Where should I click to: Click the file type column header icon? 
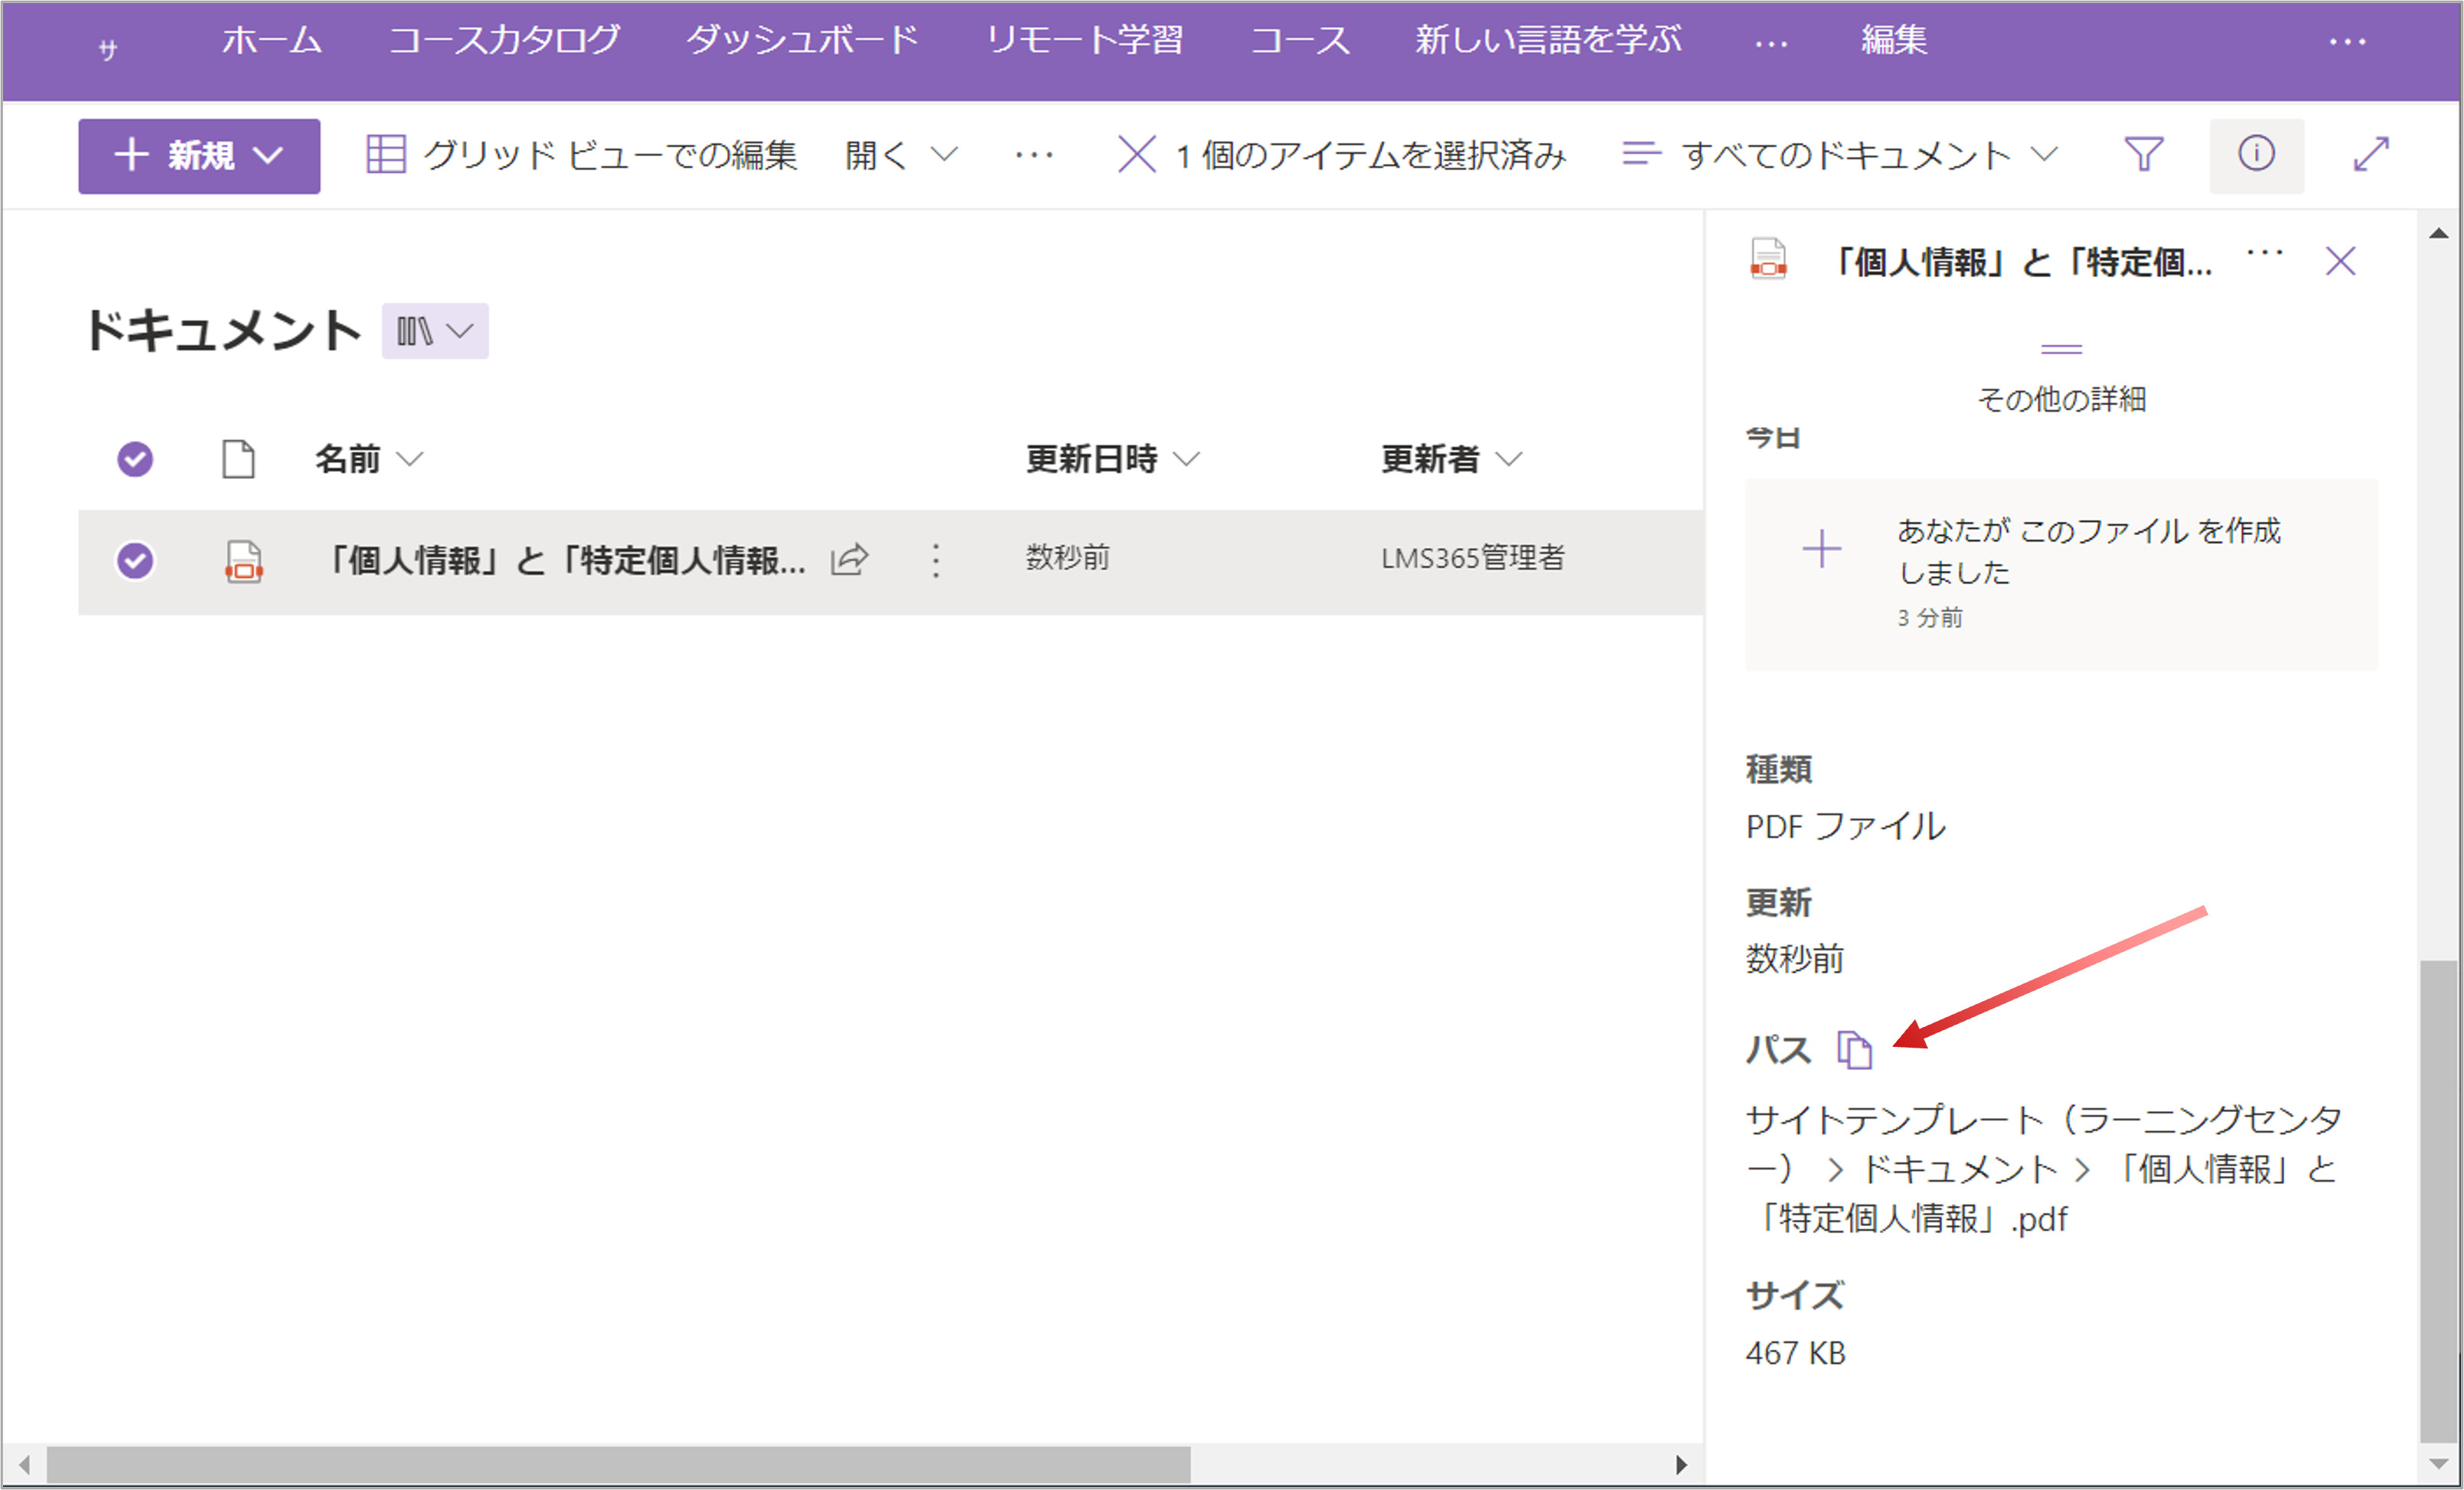pos(238,459)
